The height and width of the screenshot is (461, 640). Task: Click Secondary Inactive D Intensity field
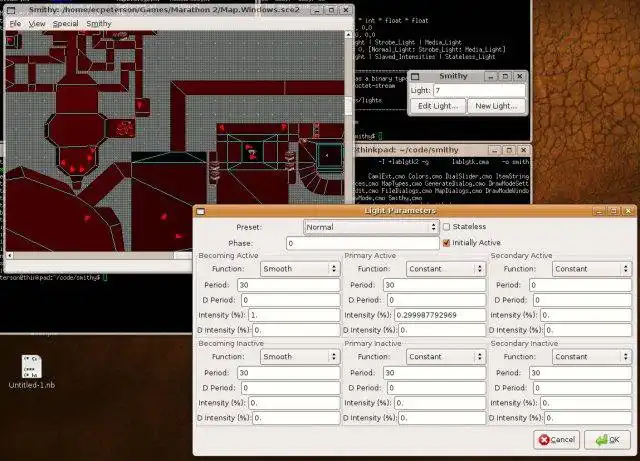pos(588,418)
